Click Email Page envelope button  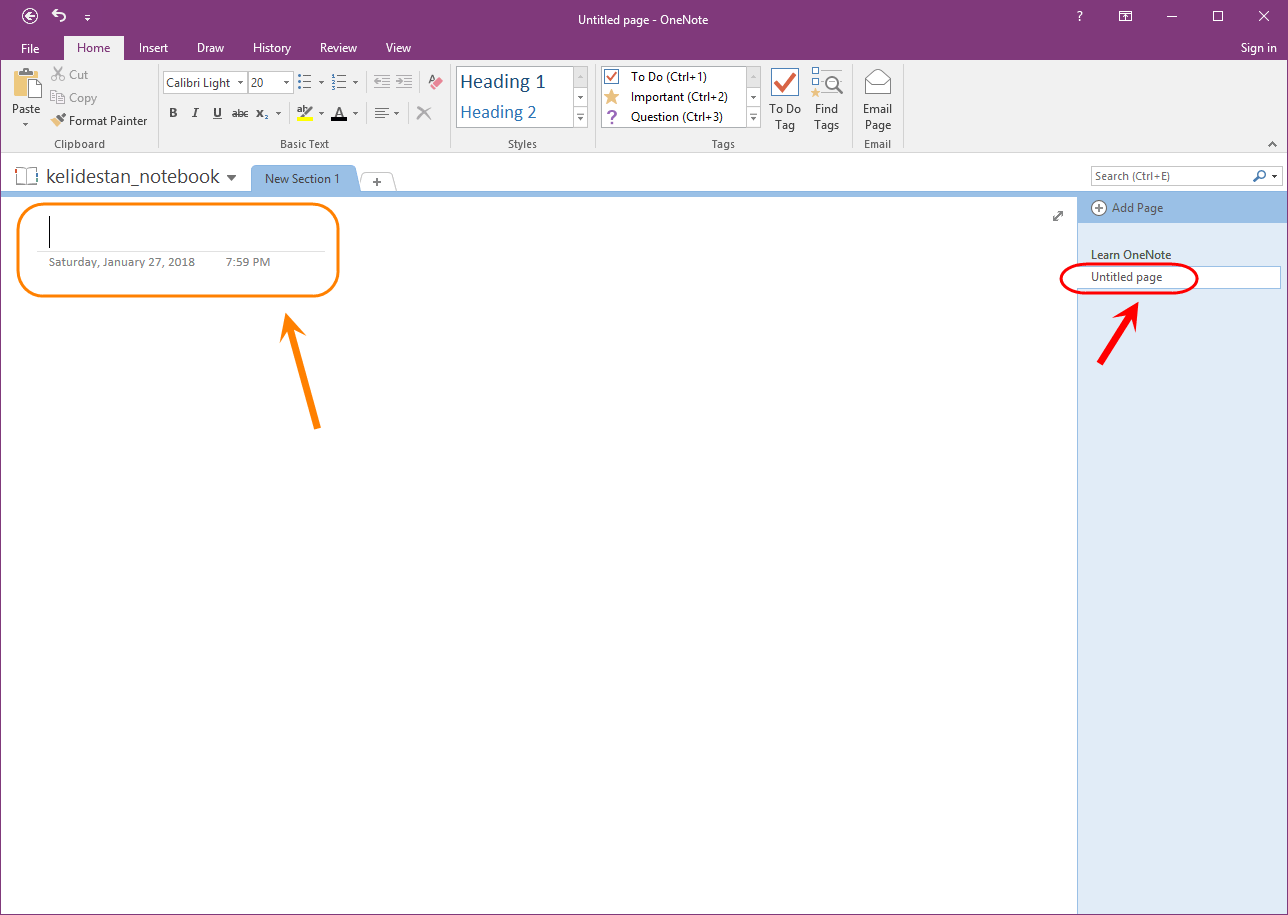click(878, 99)
